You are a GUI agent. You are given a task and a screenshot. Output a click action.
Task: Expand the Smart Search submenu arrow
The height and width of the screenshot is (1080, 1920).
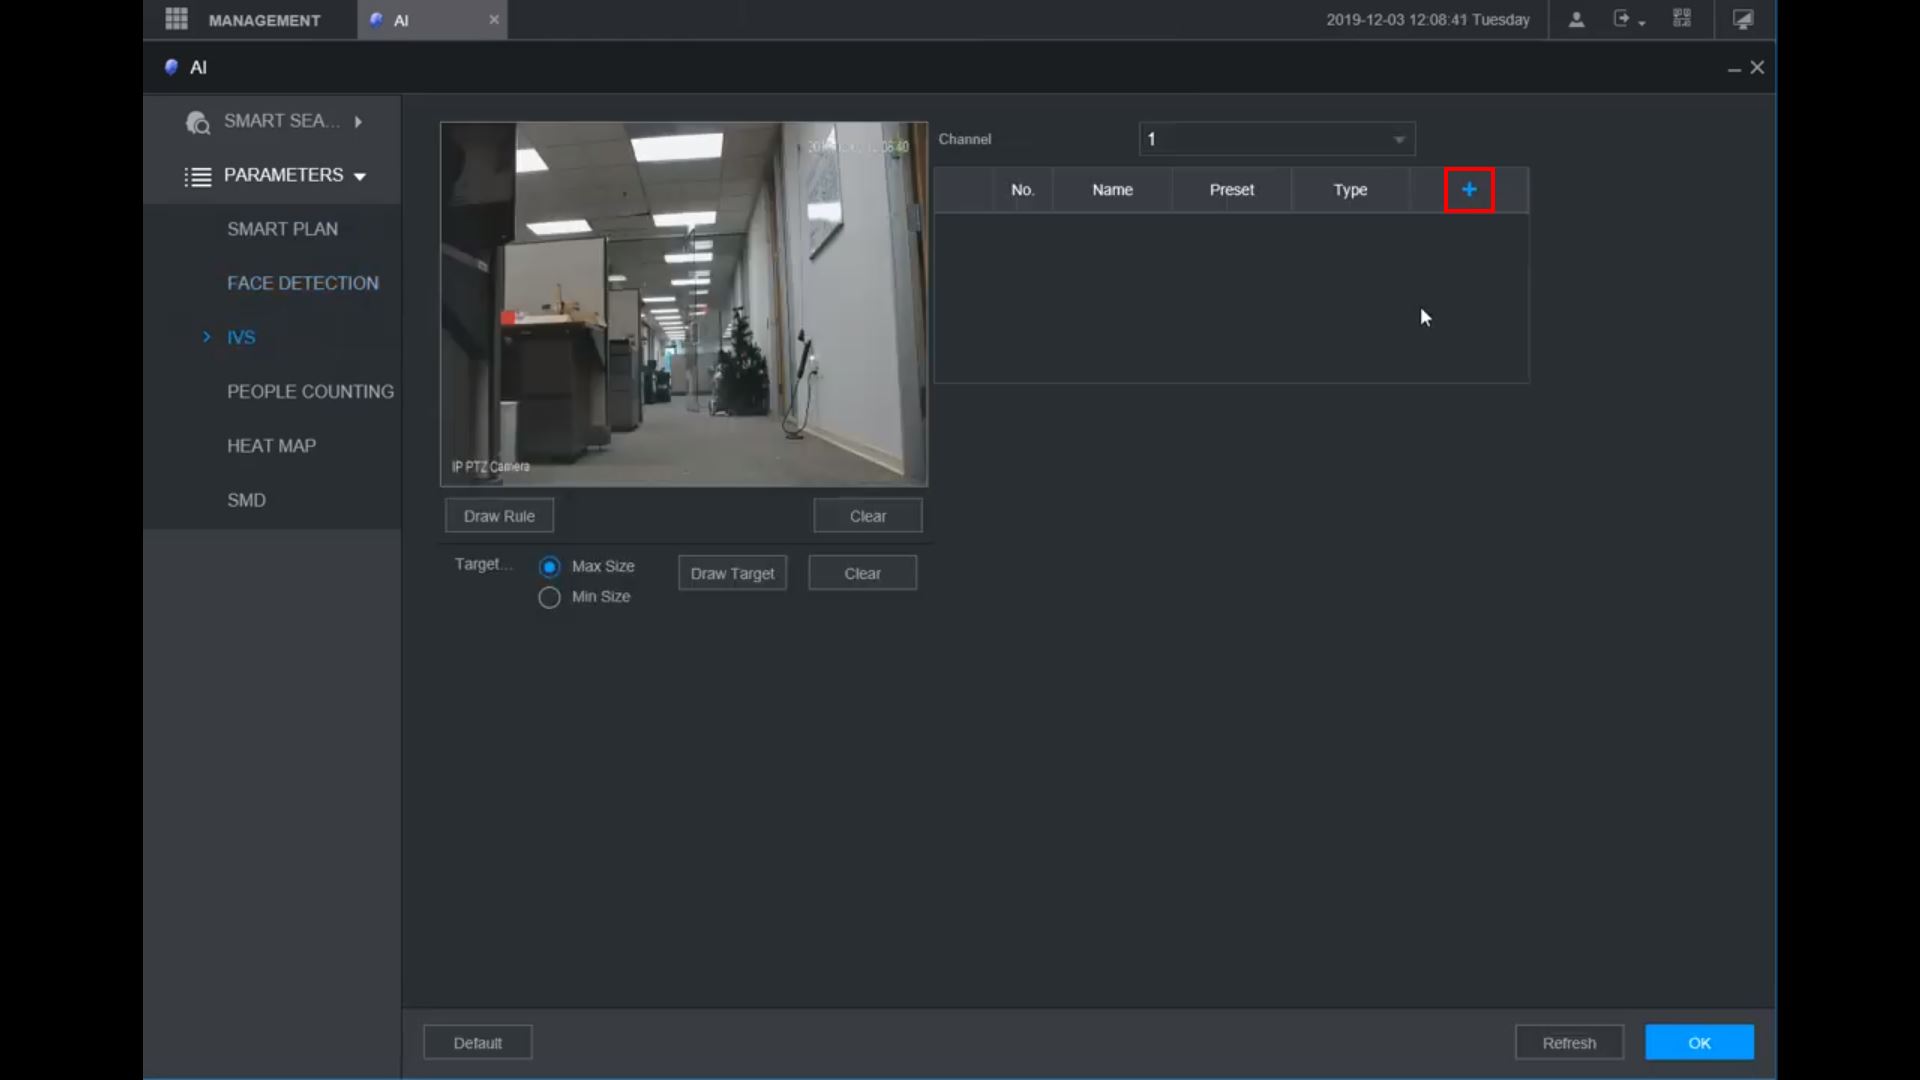coord(358,122)
